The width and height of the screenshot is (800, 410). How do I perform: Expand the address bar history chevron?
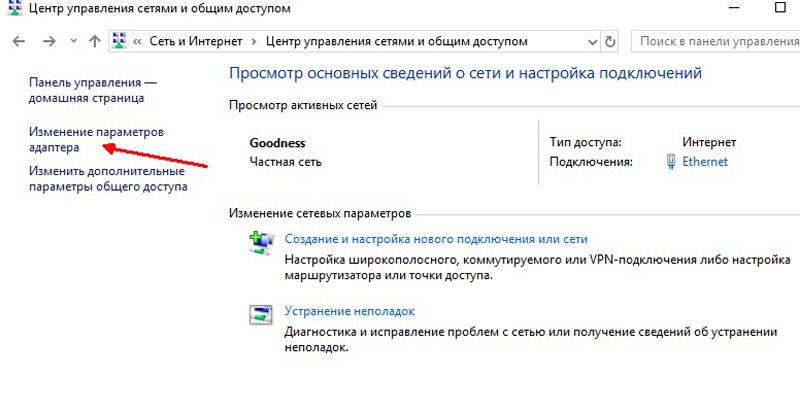click(592, 42)
